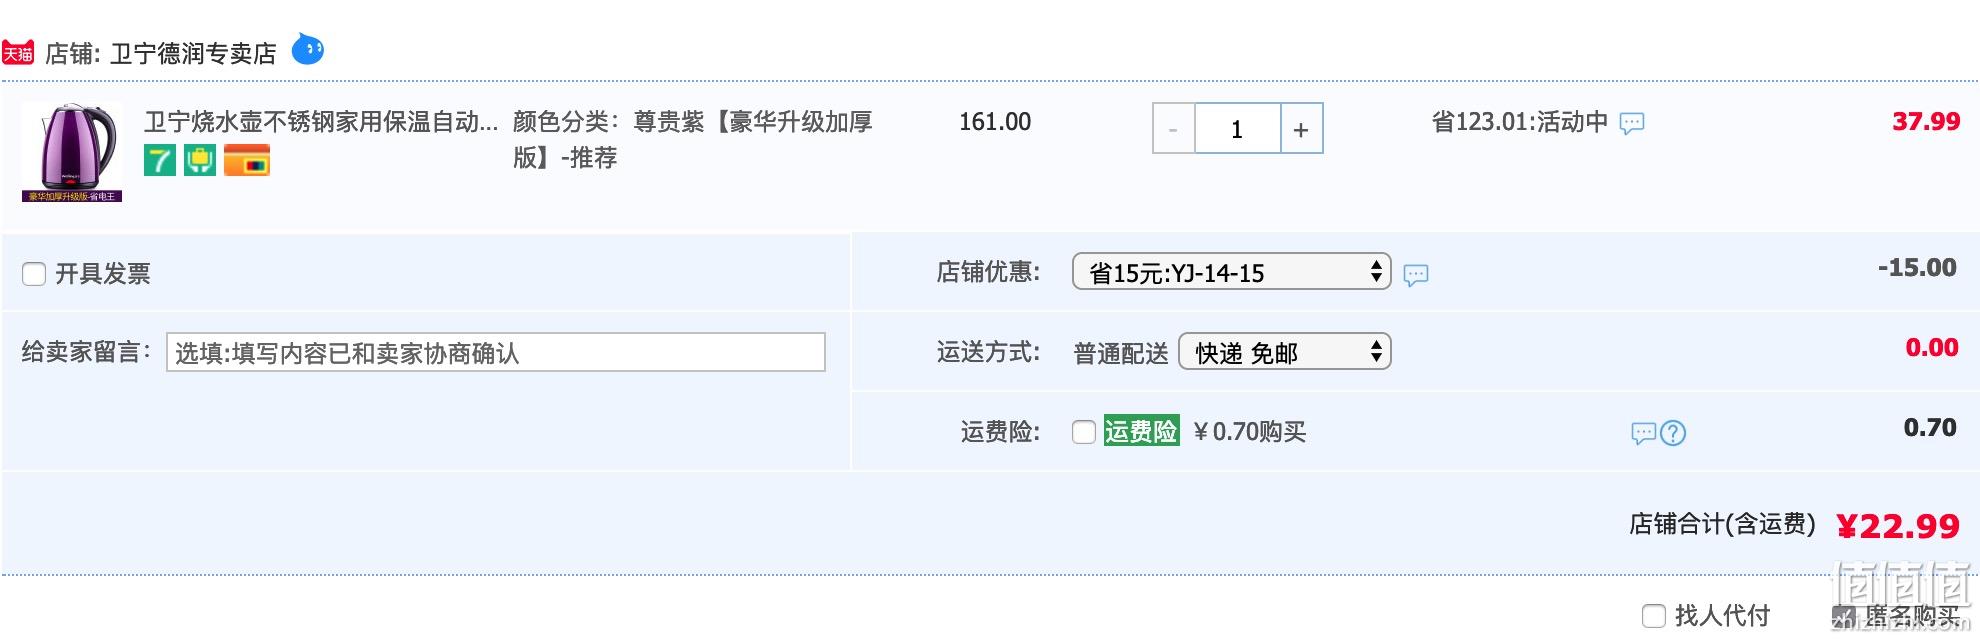The image size is (1980, 640).
Task: Enable the 运费险 shipping insurance checkbox
Action: click(1084, 432)
